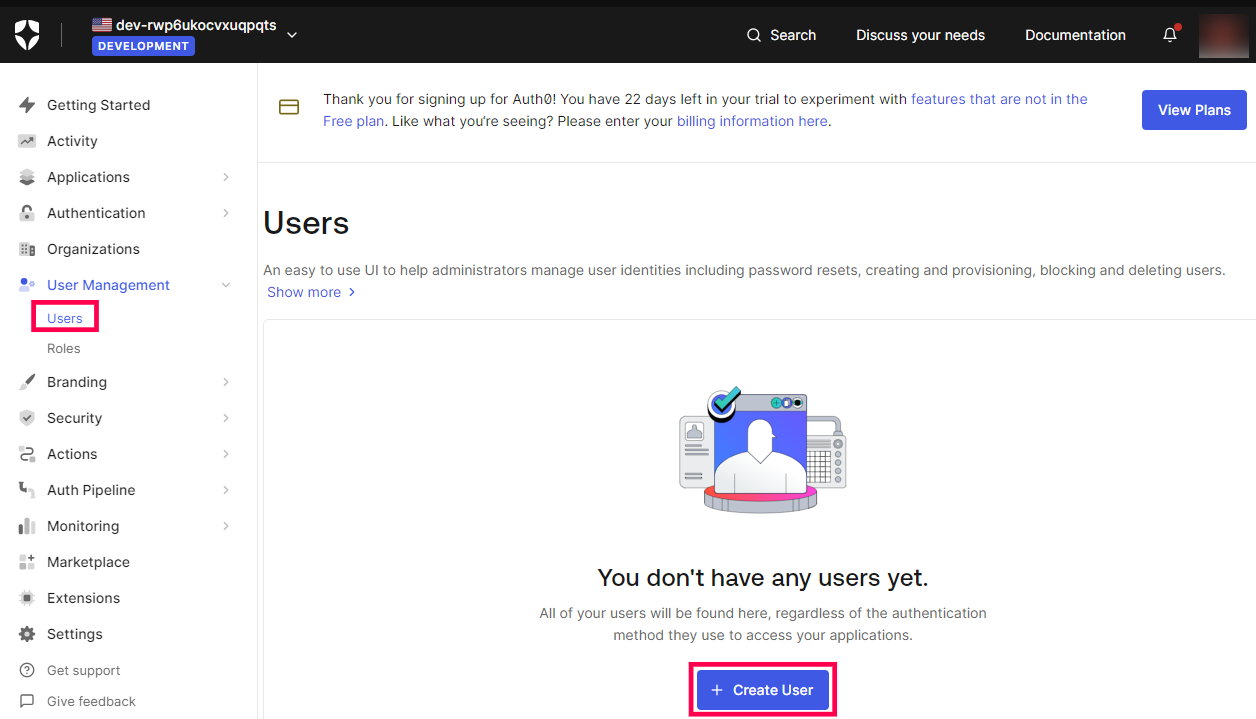Click the Auth0 shield logo
The width and height of the screenshot is (1256, 719).
[27, 35]
